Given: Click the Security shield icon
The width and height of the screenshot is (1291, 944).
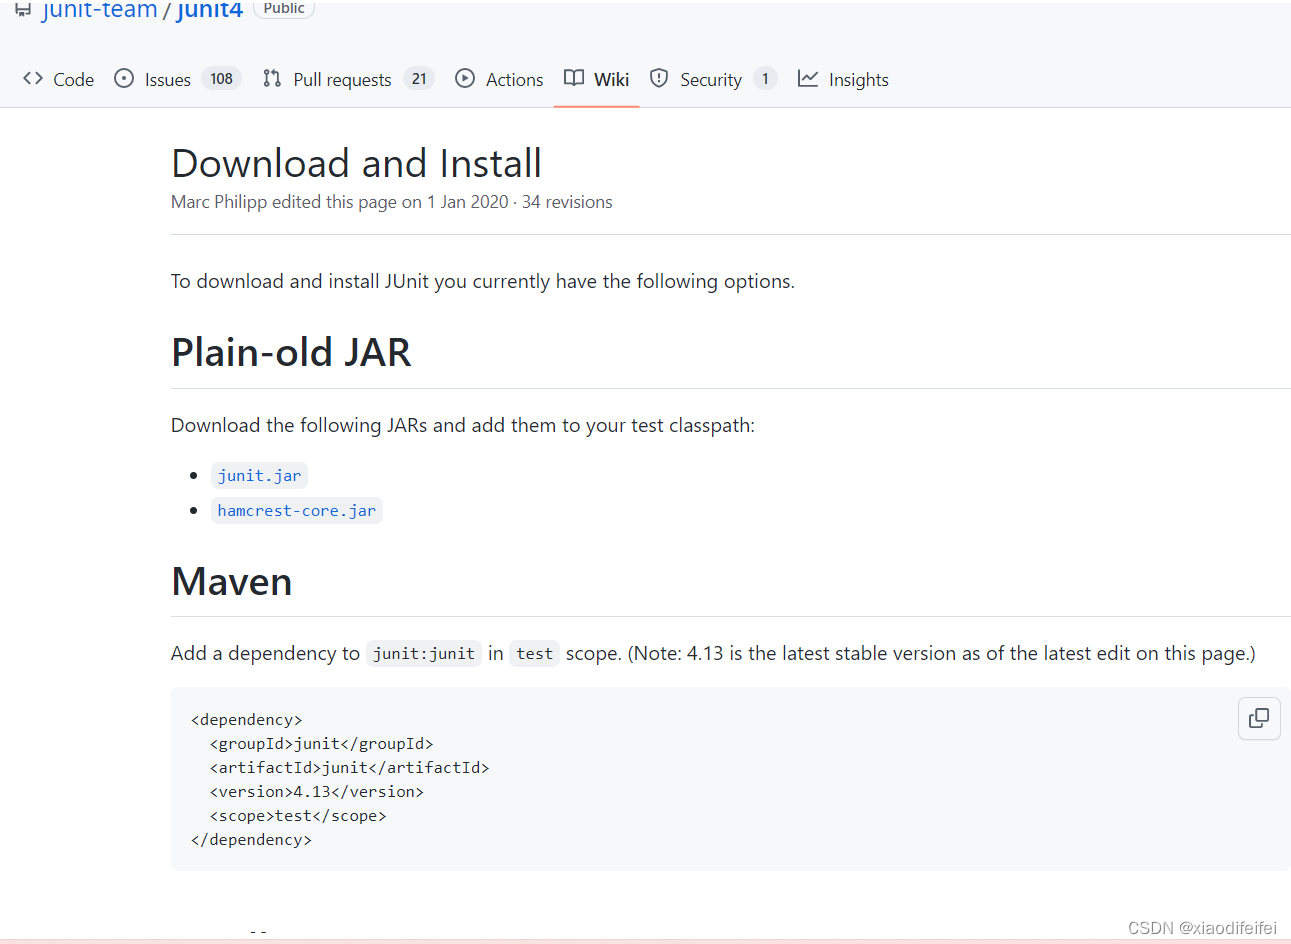Looking at the screenshot, I should [x=659, y=78].
